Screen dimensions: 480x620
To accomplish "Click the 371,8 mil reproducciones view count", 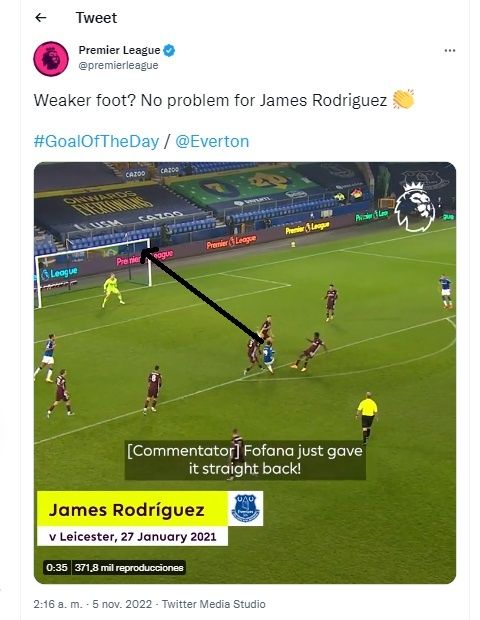I will (129, 568).
